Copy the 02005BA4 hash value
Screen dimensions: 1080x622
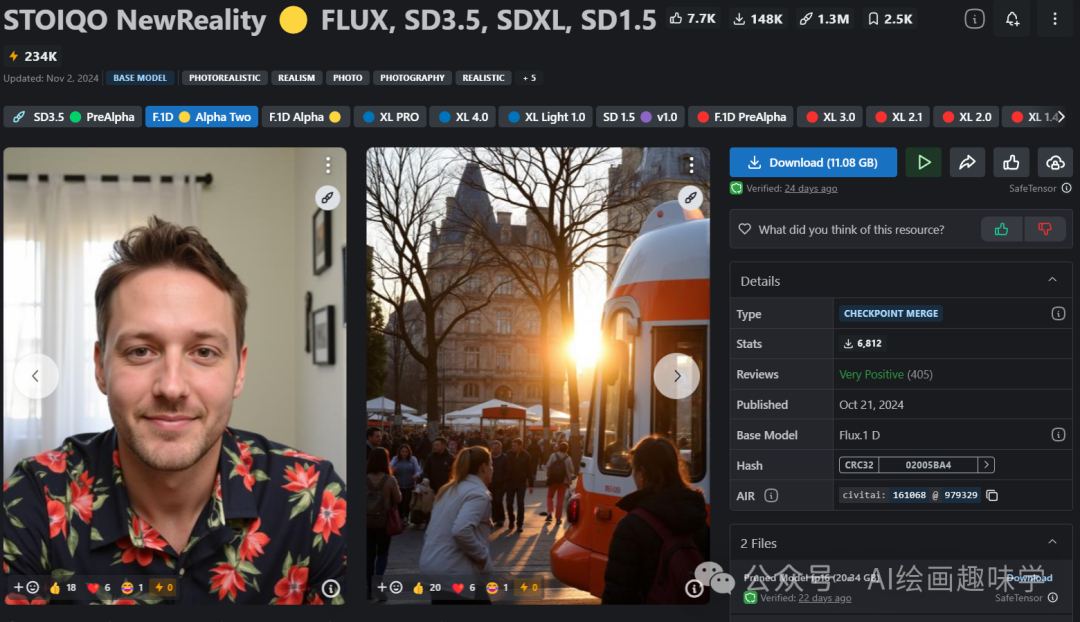tap(928, 465)
